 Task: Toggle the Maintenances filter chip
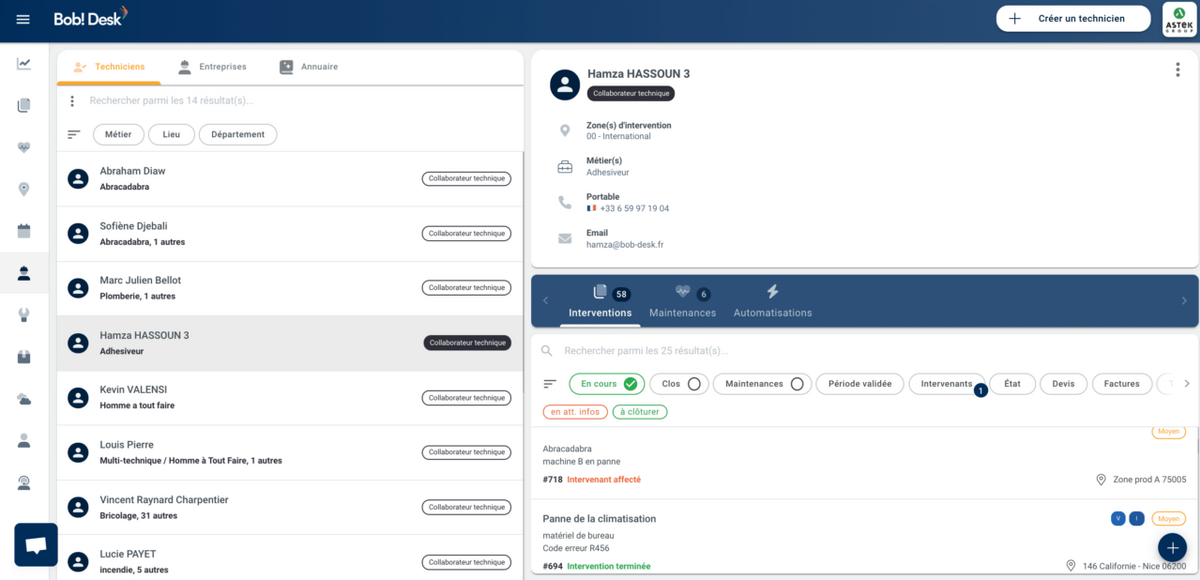pos(764,384)
